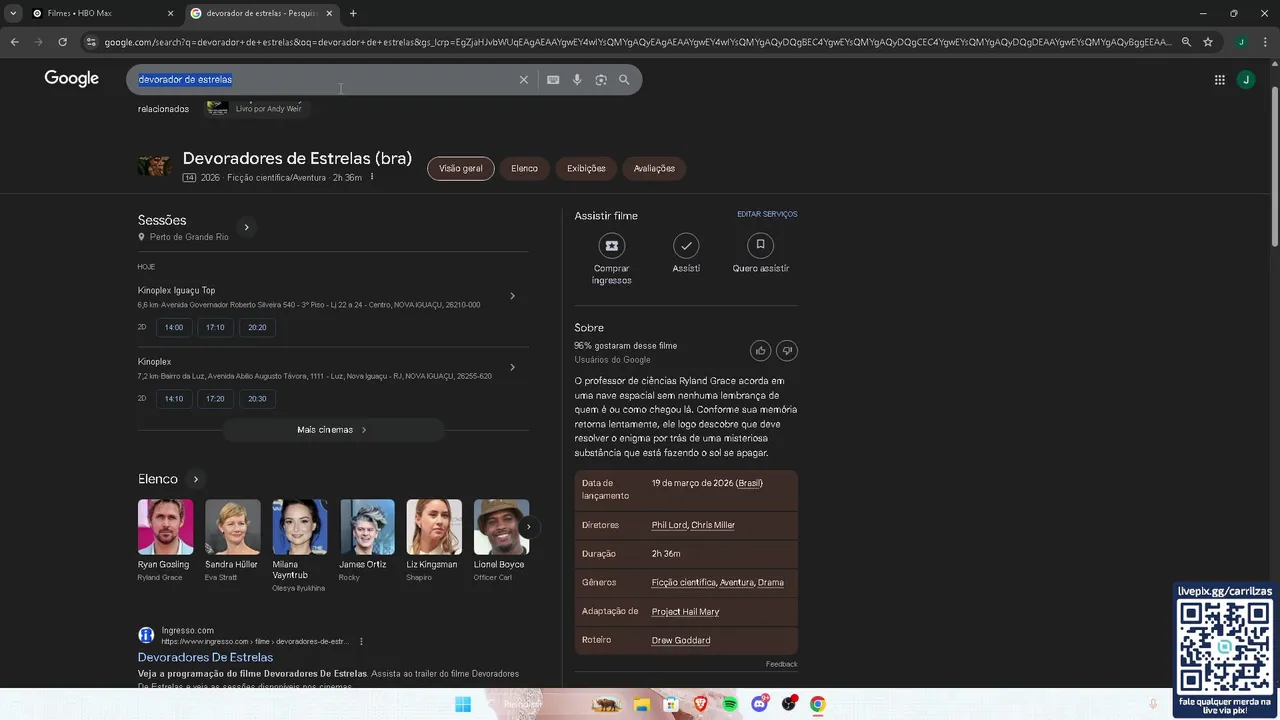
Task: Select the 17:20 showtime
Action: (215, 398)
